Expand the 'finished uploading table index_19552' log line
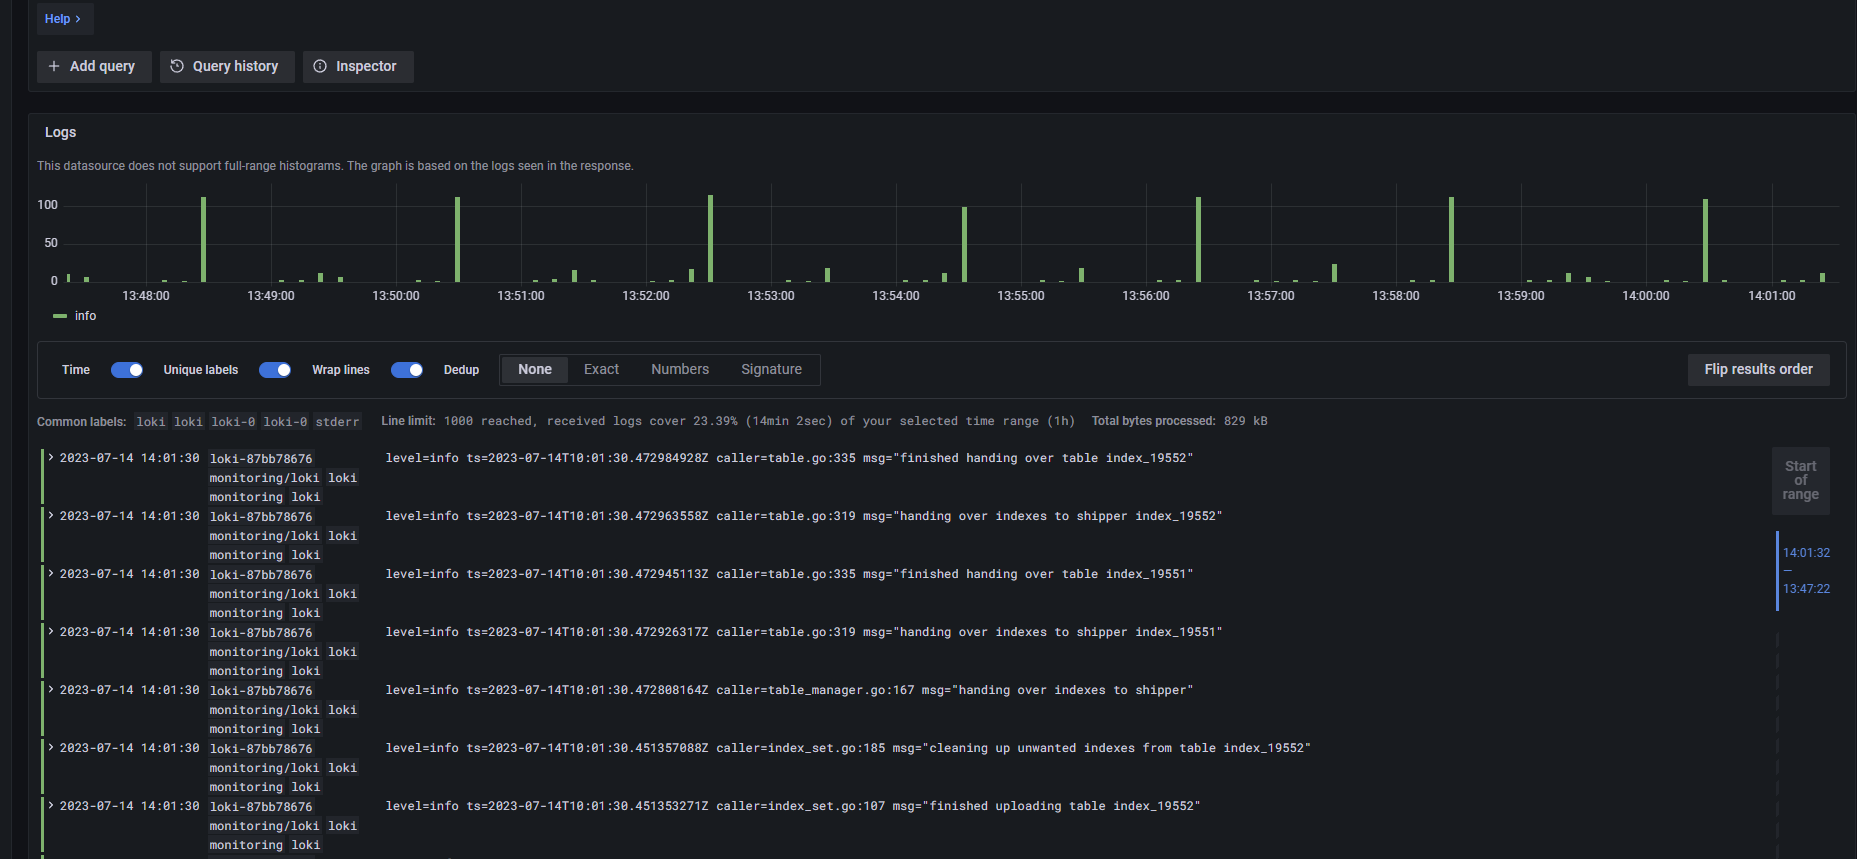This screenshot has width=1857, height=859. pos(51,806)
